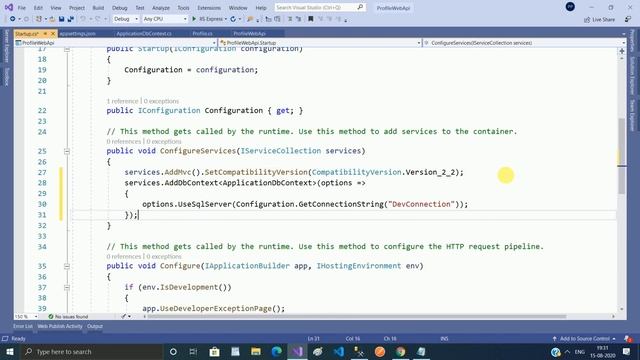640x360 pixels.
Task: Click the search magnifier icon
Action: 360,7
